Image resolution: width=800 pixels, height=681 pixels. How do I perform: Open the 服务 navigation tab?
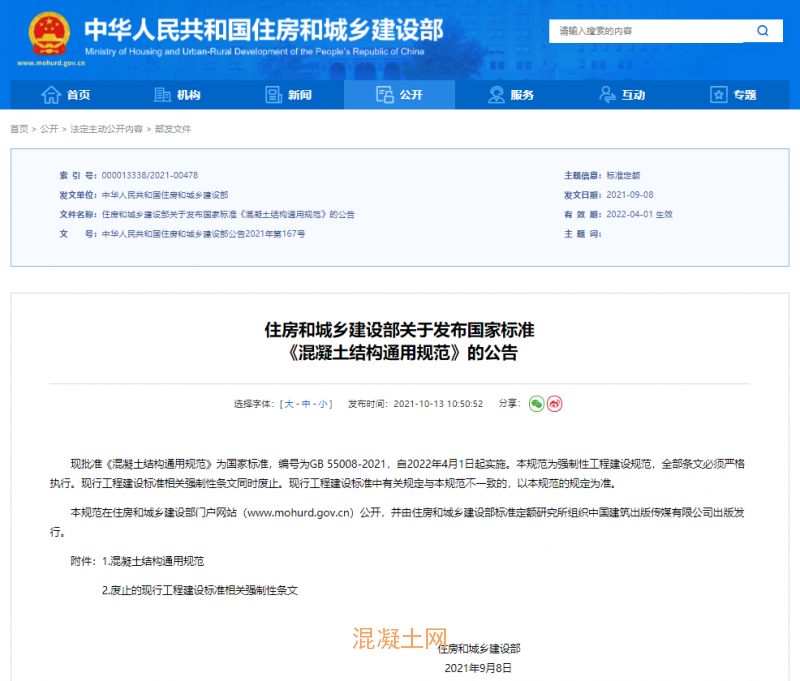tap(511, 95)
